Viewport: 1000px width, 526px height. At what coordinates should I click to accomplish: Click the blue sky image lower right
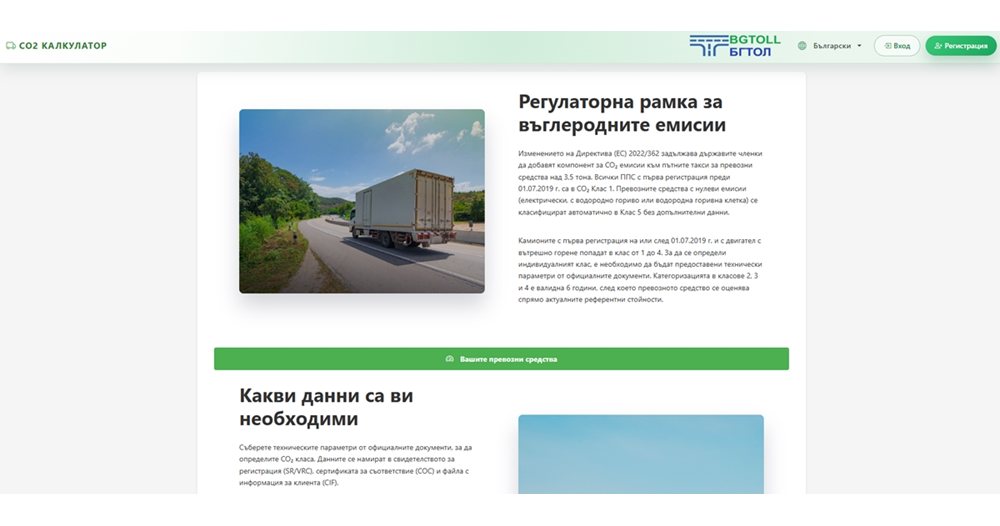[x=640, y=454]
